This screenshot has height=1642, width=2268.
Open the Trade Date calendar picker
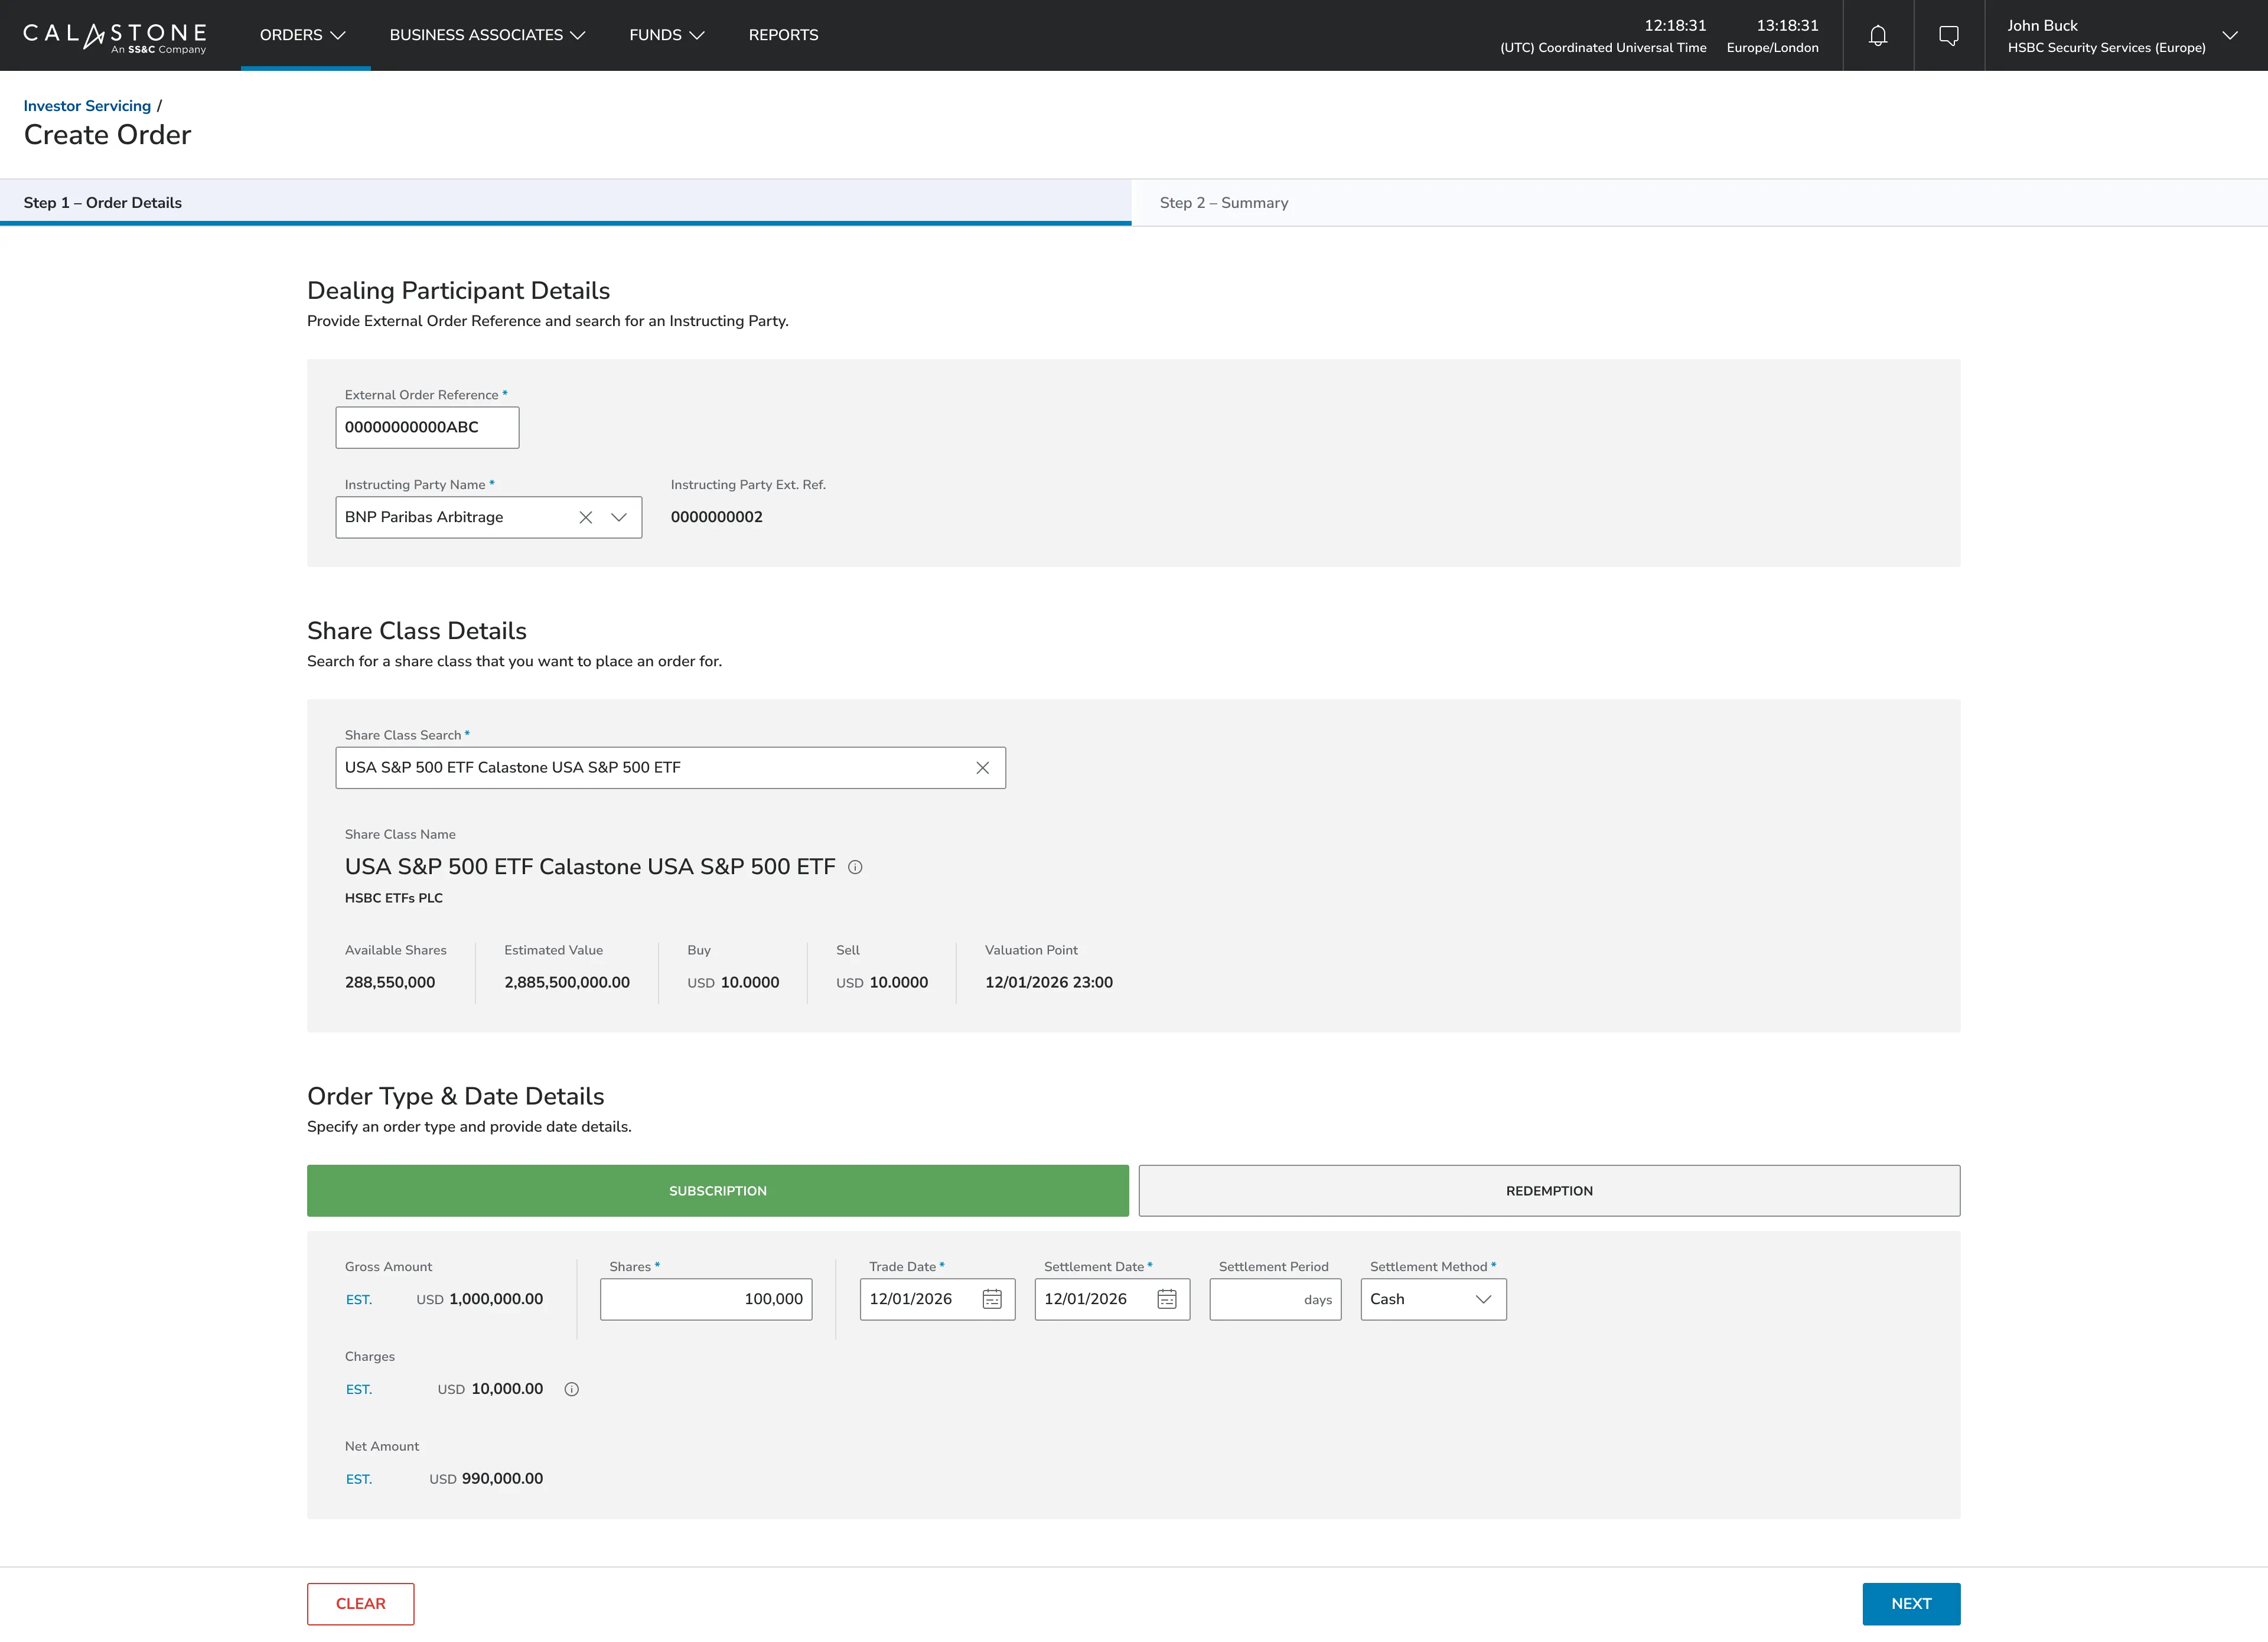(992, 1299)
